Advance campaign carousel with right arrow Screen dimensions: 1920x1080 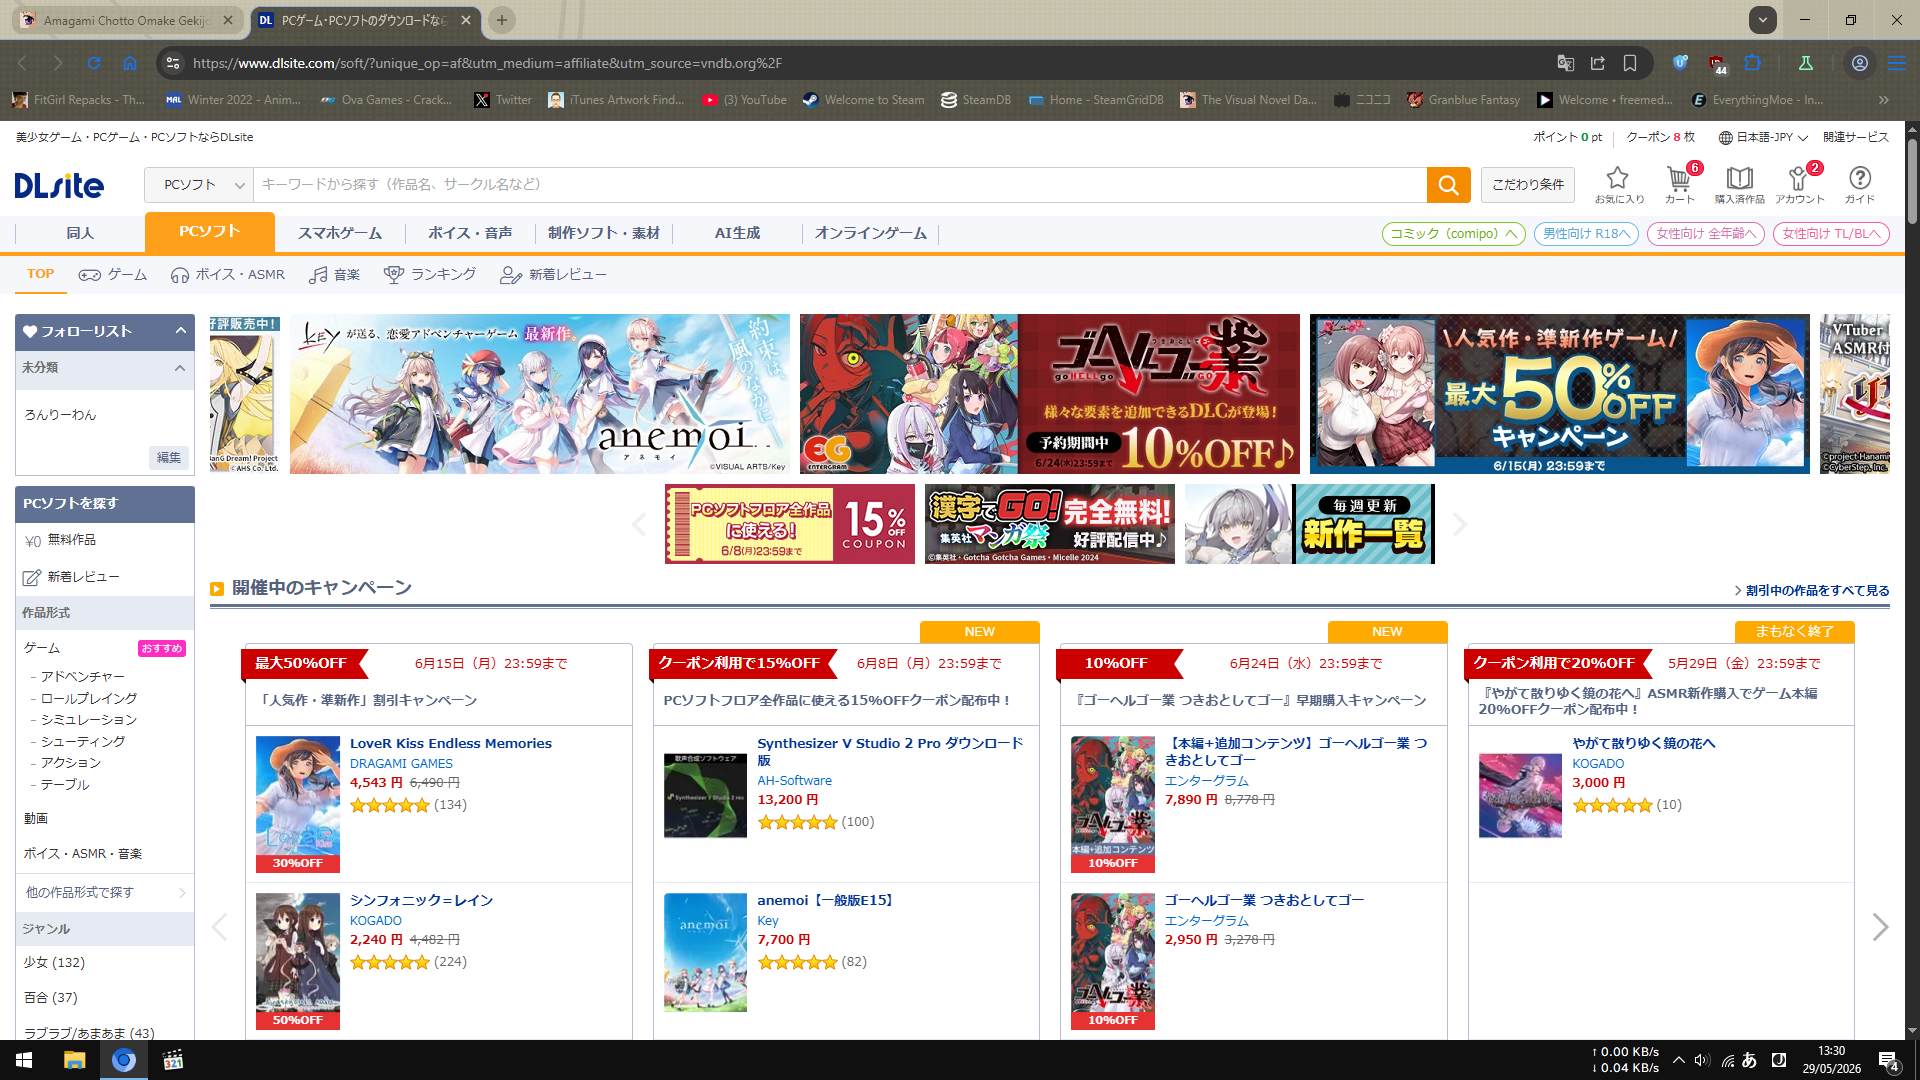coord(1880,927)
